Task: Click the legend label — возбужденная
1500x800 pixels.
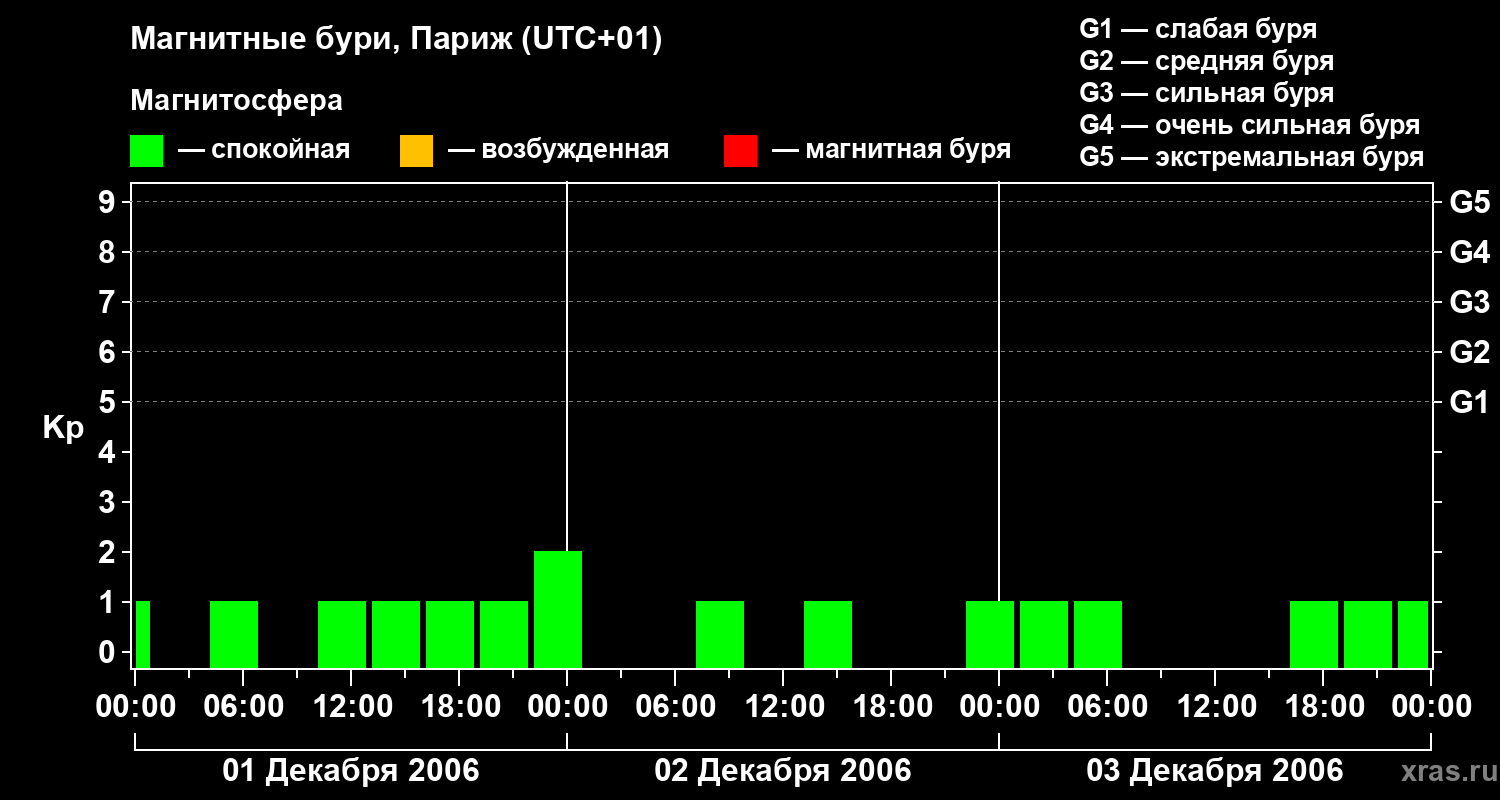Action: click(558, 150)
